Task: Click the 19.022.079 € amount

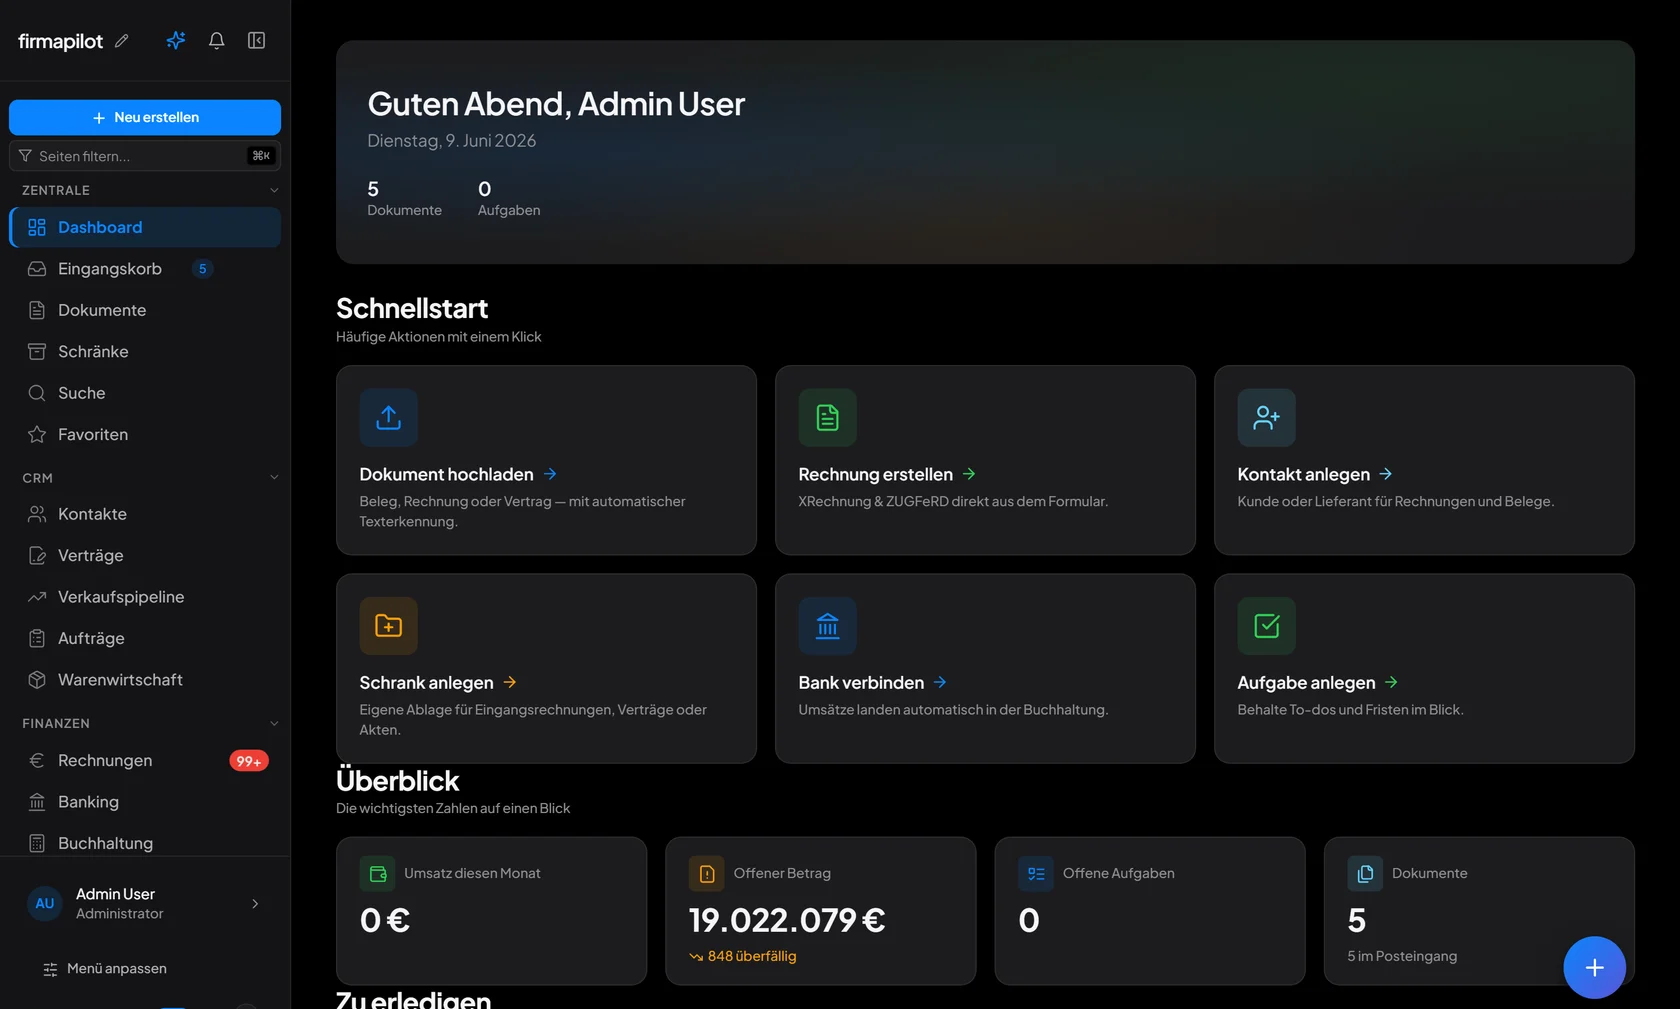Action: 787,920
